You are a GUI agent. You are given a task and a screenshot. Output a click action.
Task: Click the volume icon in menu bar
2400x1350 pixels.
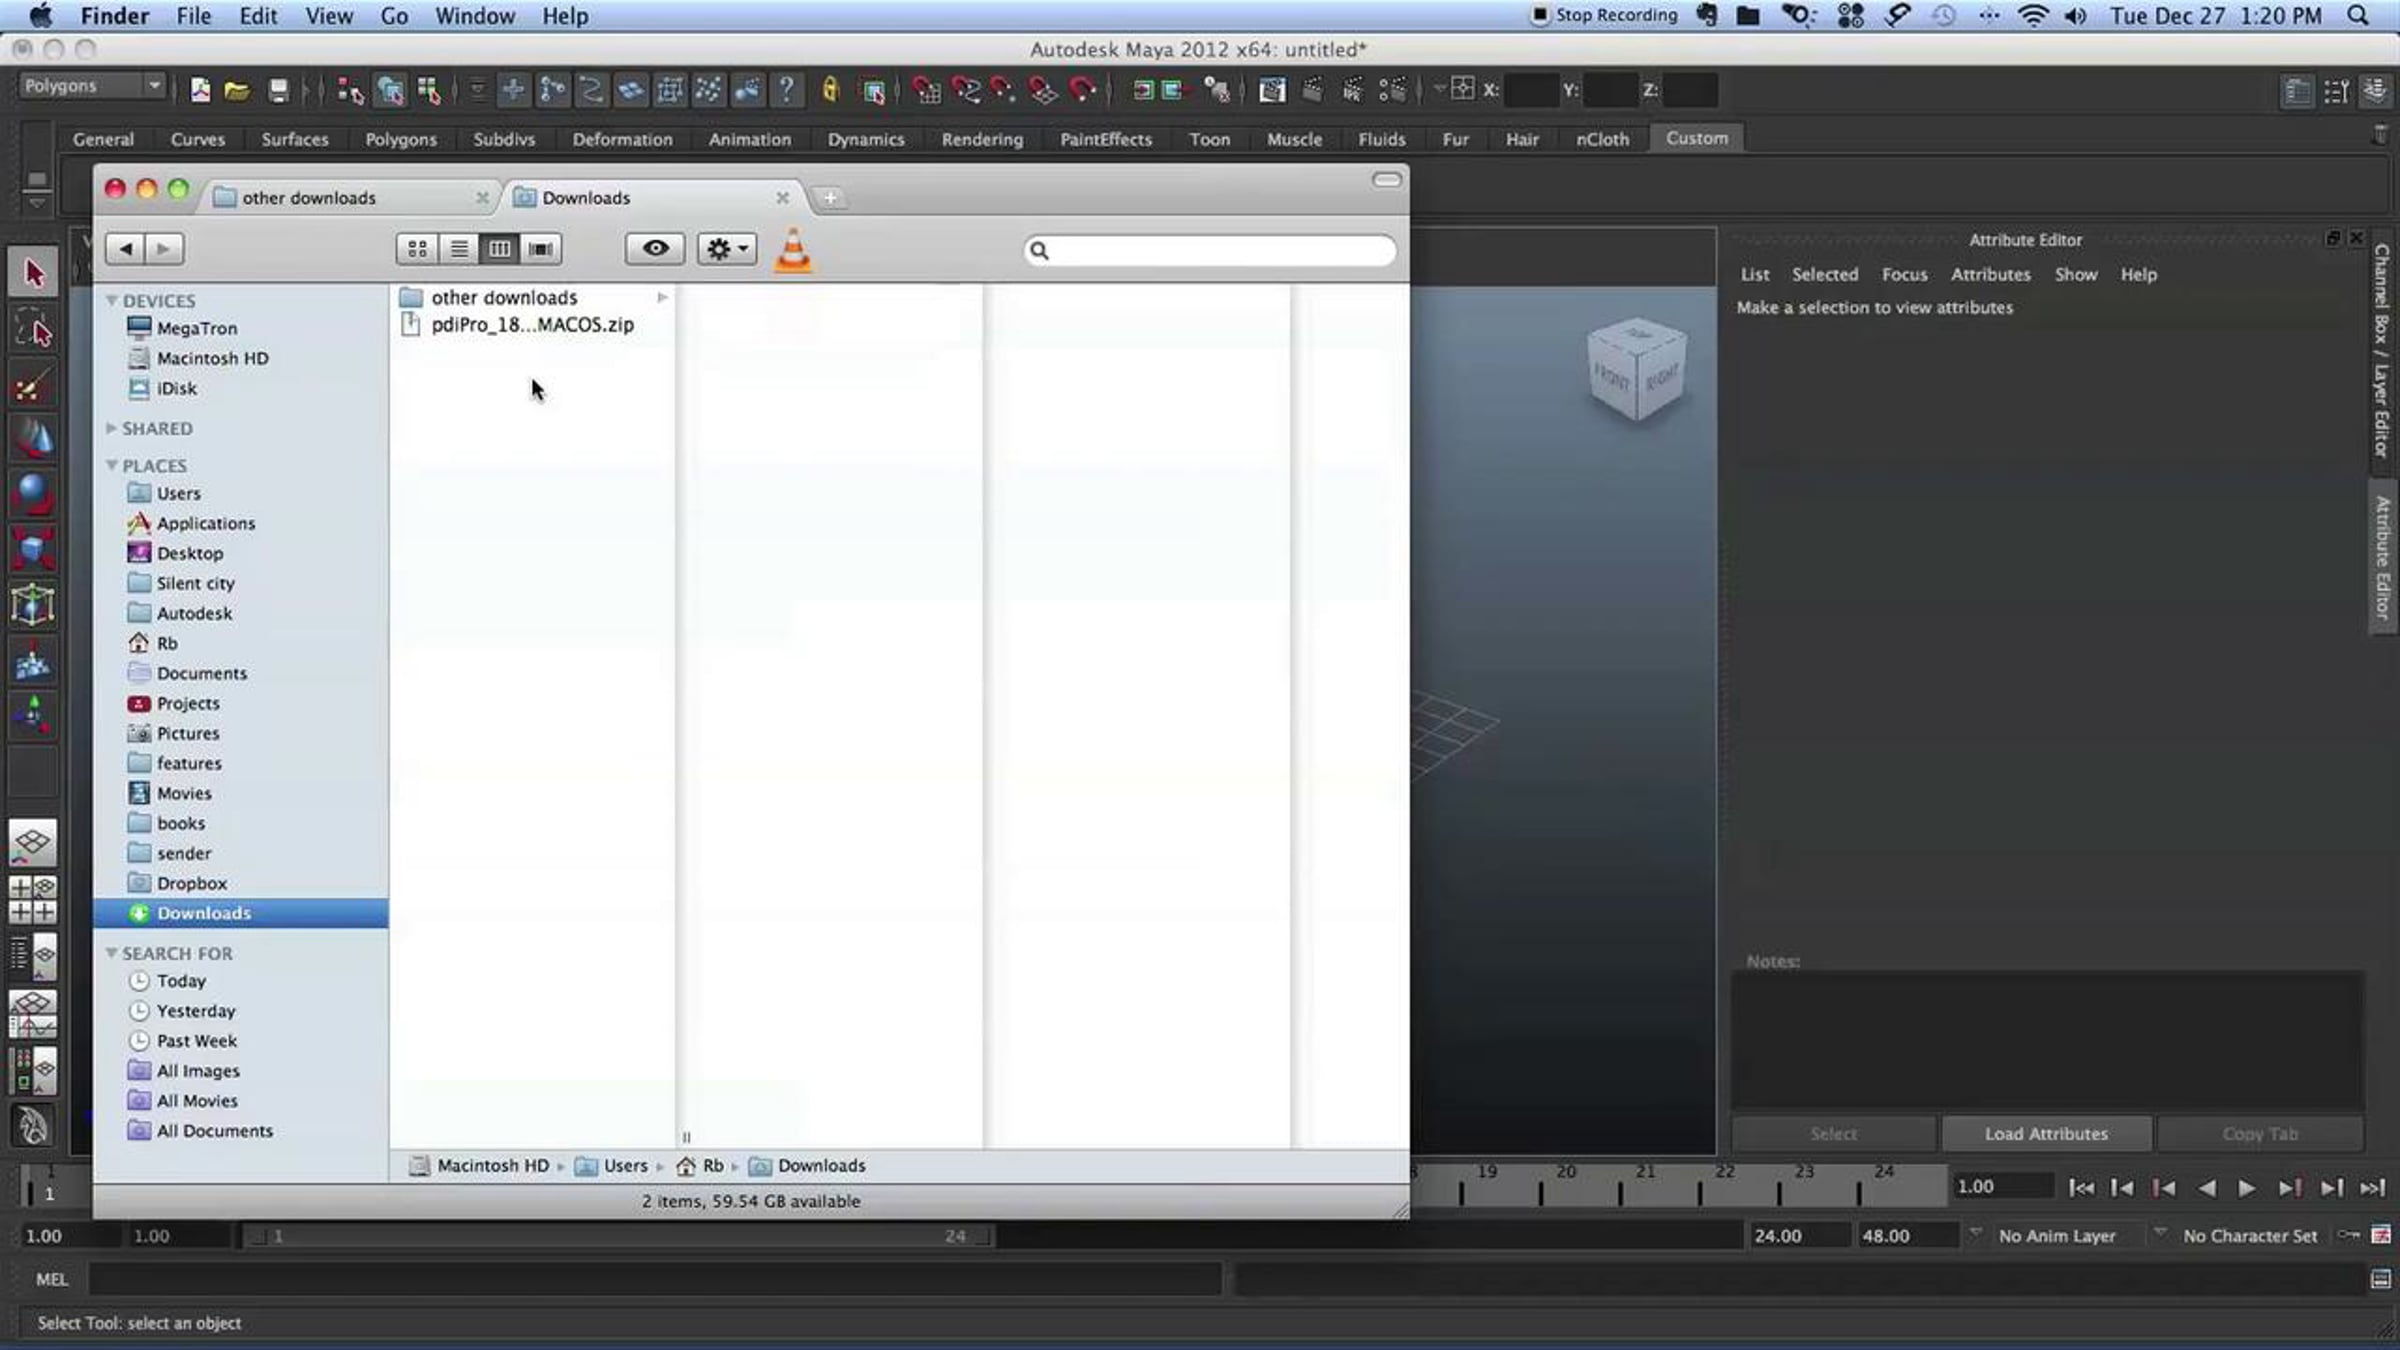[x=2076, y=16]
